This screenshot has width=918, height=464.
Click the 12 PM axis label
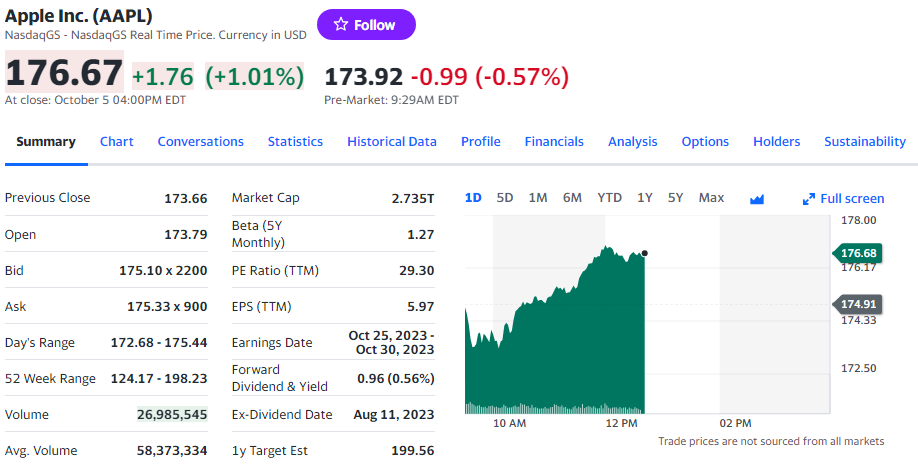pyautogui.click(x=621, y=423)
